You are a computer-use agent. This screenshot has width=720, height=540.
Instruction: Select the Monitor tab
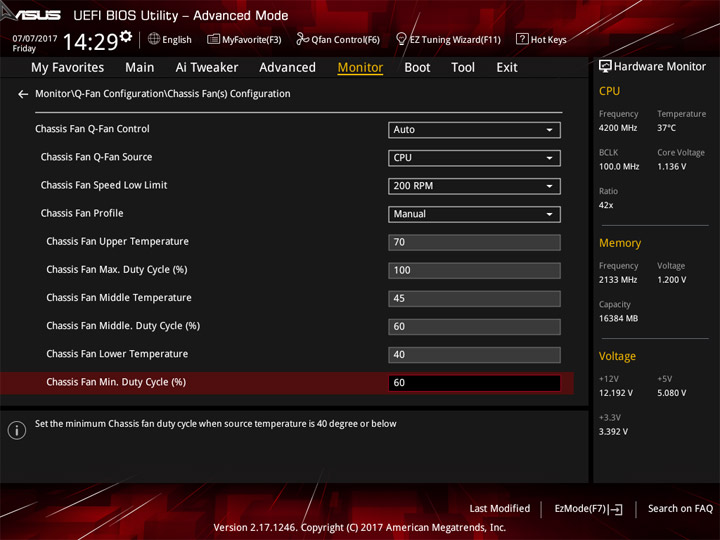(x=360, y=68)
